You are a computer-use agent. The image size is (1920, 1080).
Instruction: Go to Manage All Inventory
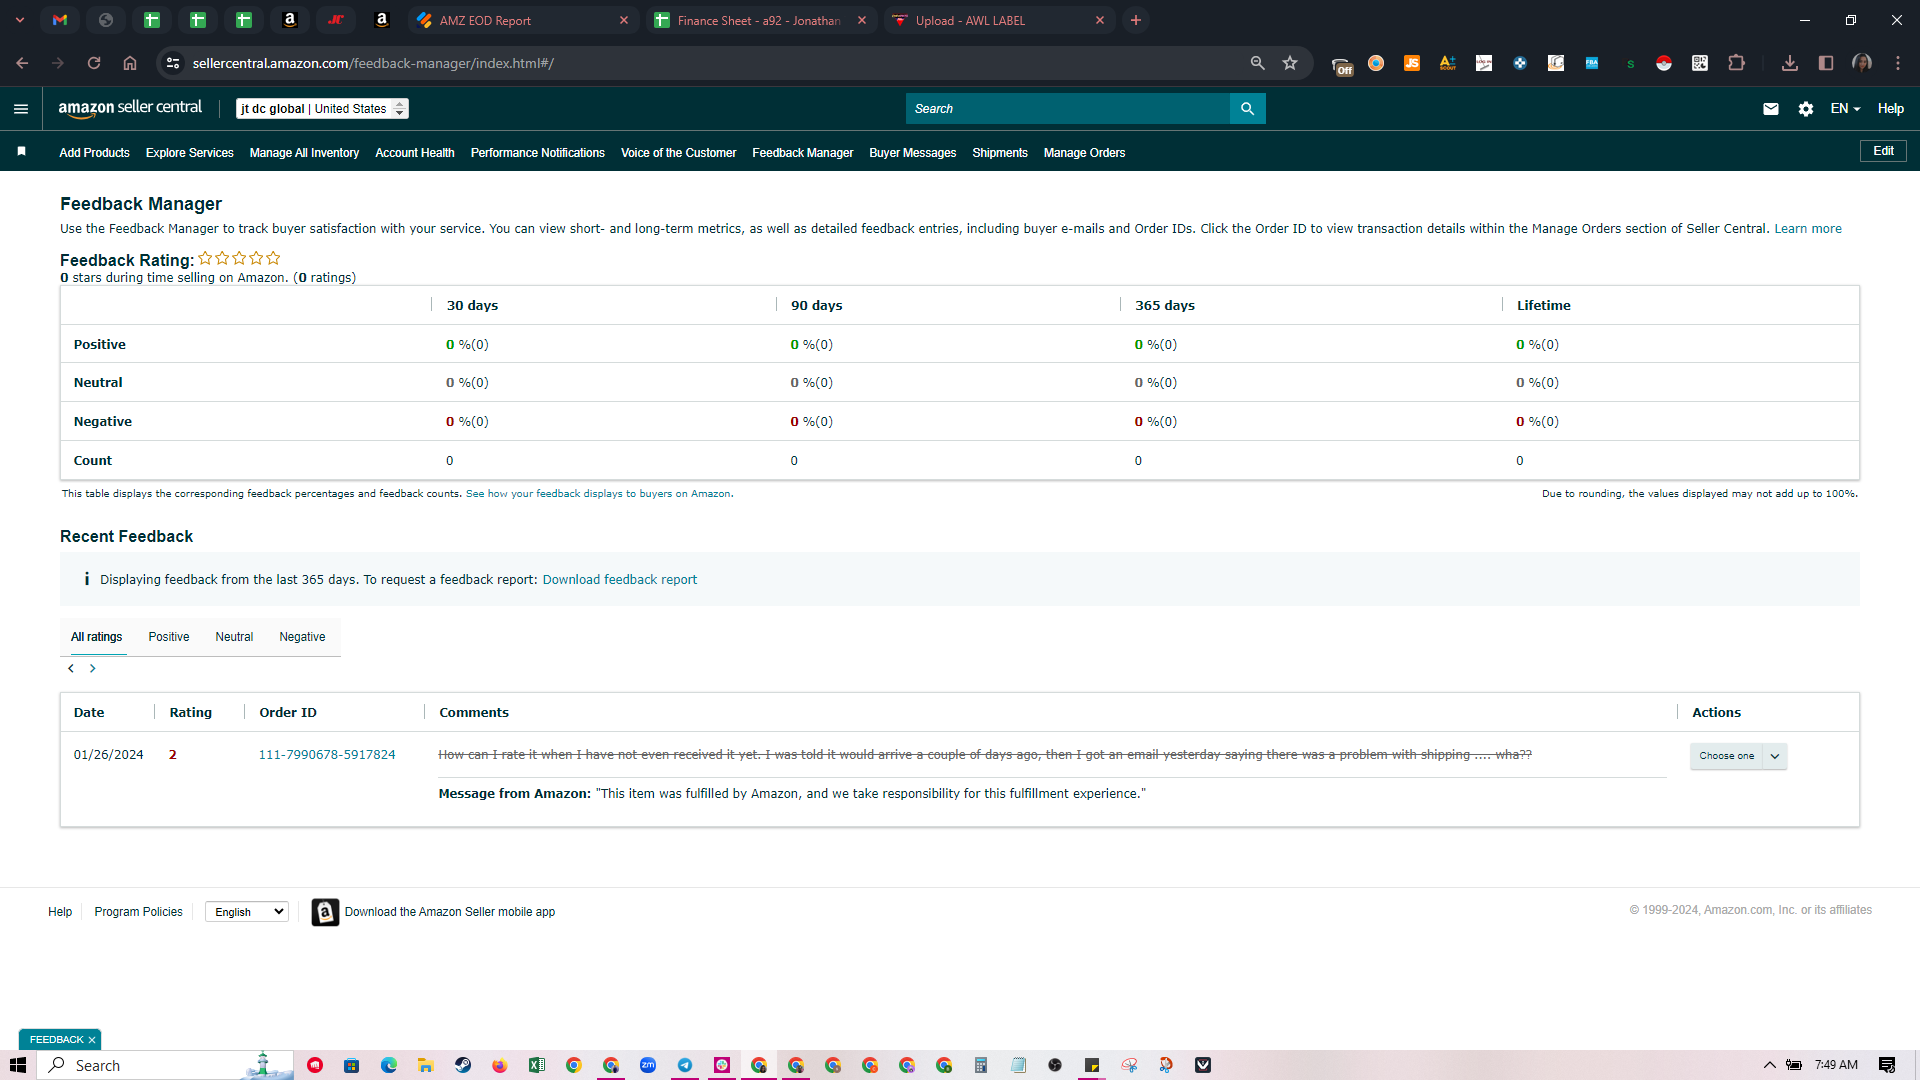304,153
